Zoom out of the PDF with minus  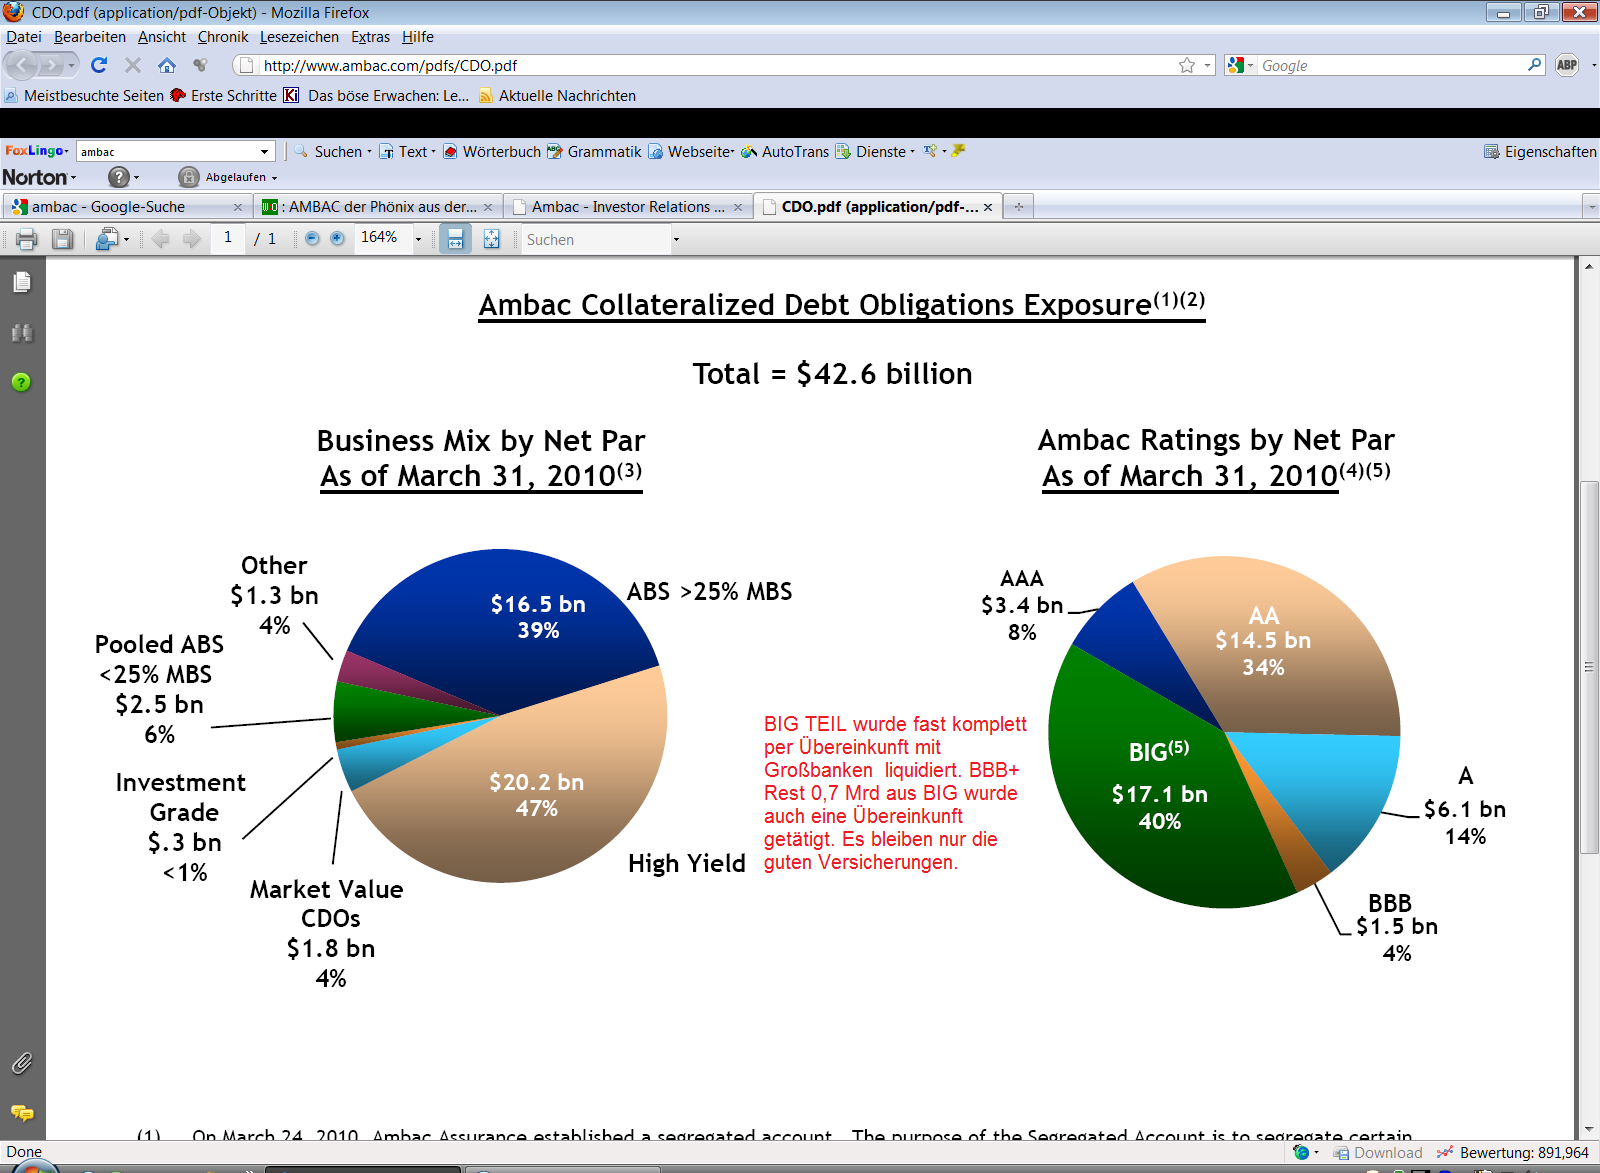pyautogui.click(x=312, y=238)
